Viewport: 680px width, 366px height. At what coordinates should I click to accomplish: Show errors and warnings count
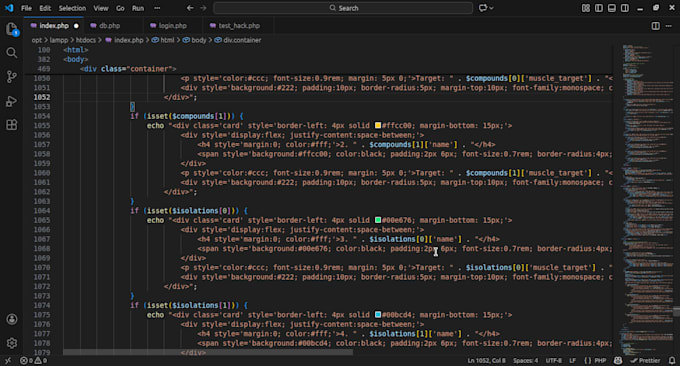pos(33,360)
